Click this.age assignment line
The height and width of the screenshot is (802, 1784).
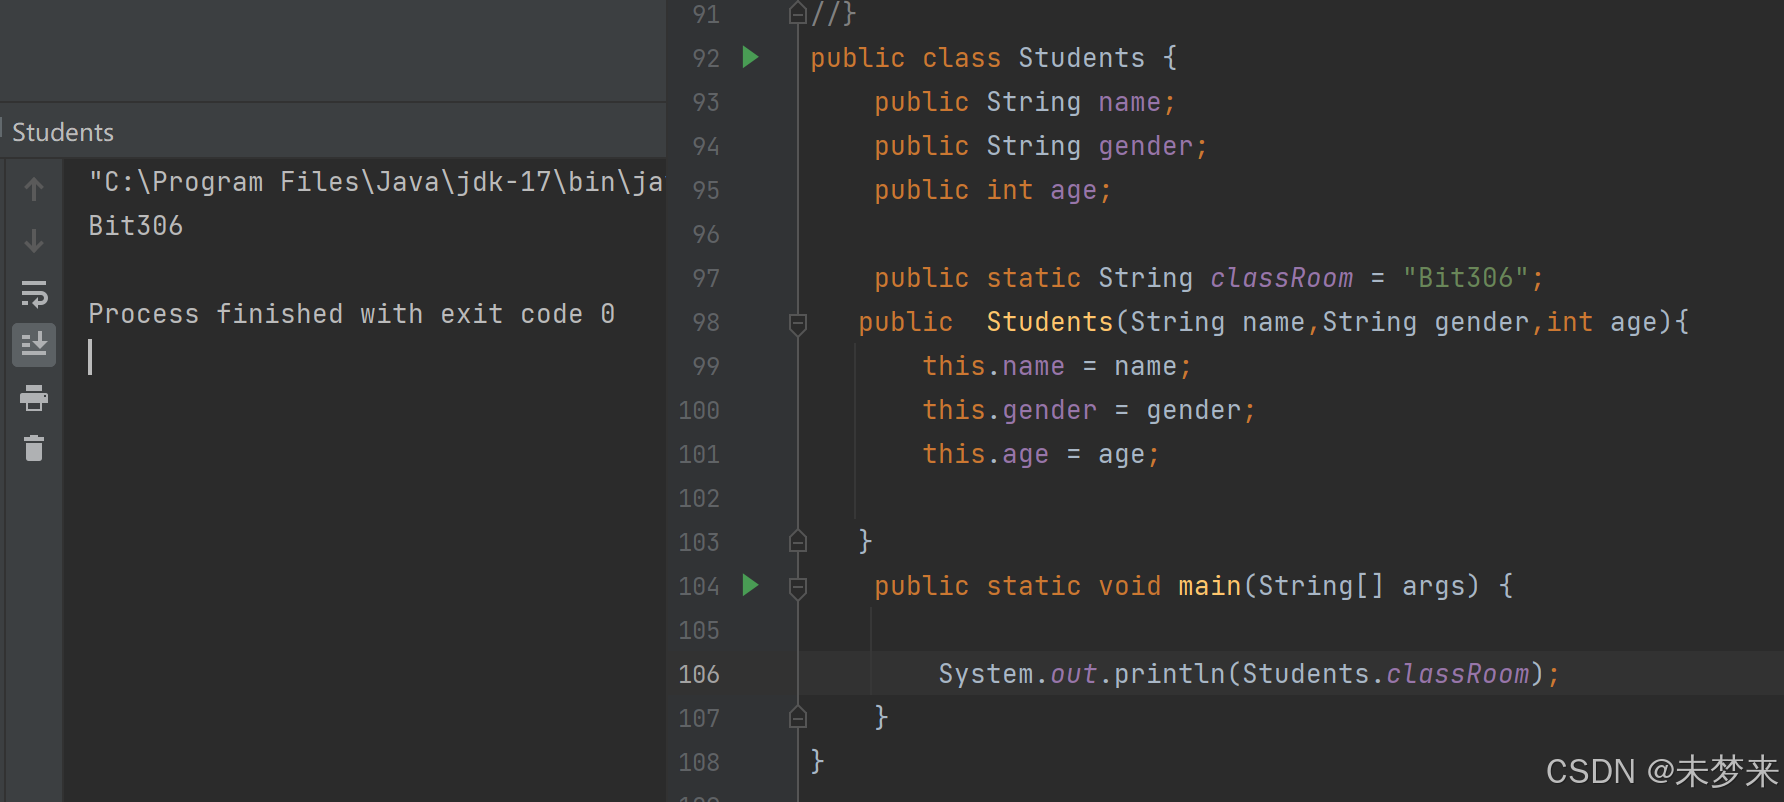[x=1041, y=454]
